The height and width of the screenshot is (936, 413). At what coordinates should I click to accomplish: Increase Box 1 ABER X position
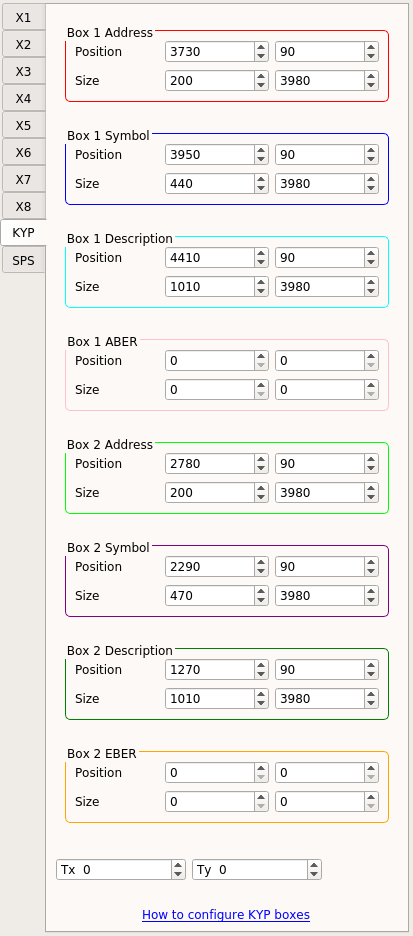(261, 356)
